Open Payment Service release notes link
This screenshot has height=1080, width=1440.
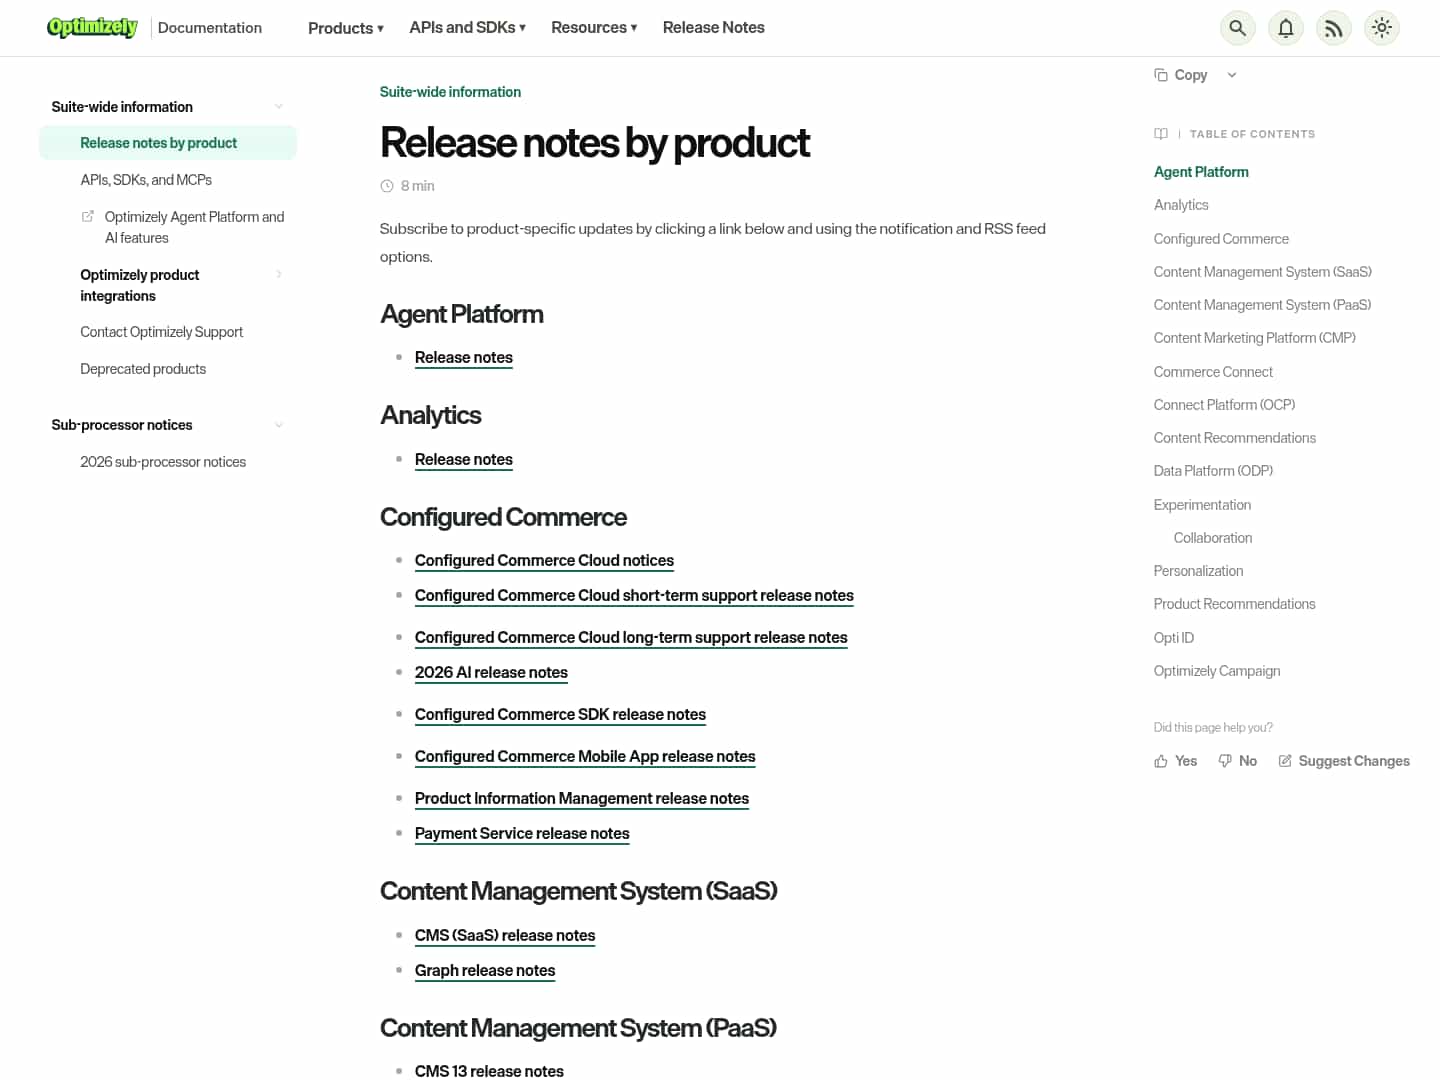[522, 834]
